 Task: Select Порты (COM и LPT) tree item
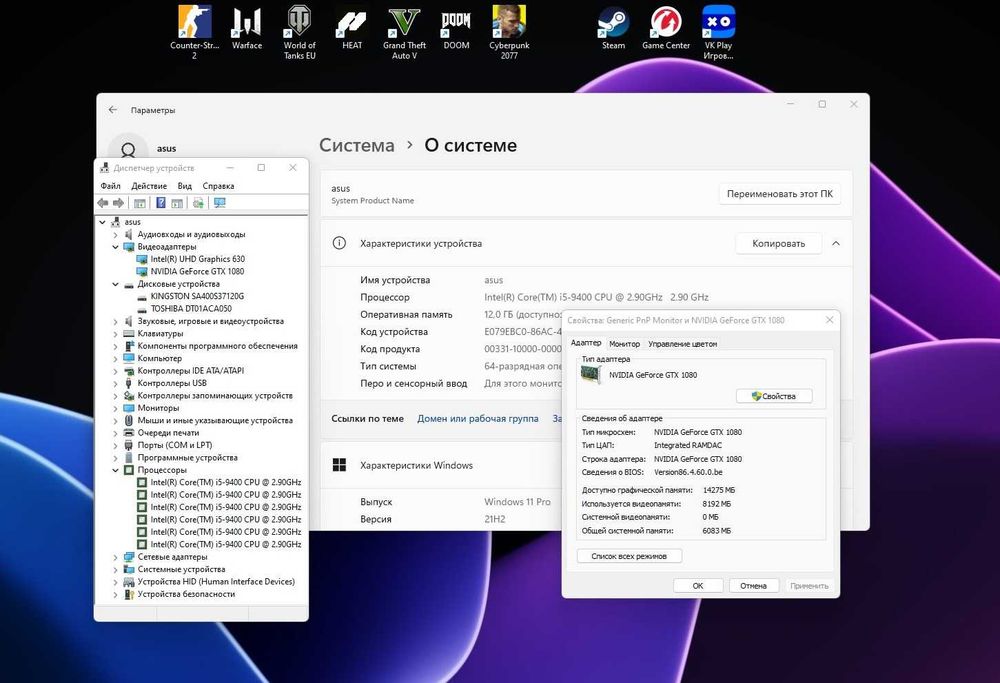pos(175,445)
